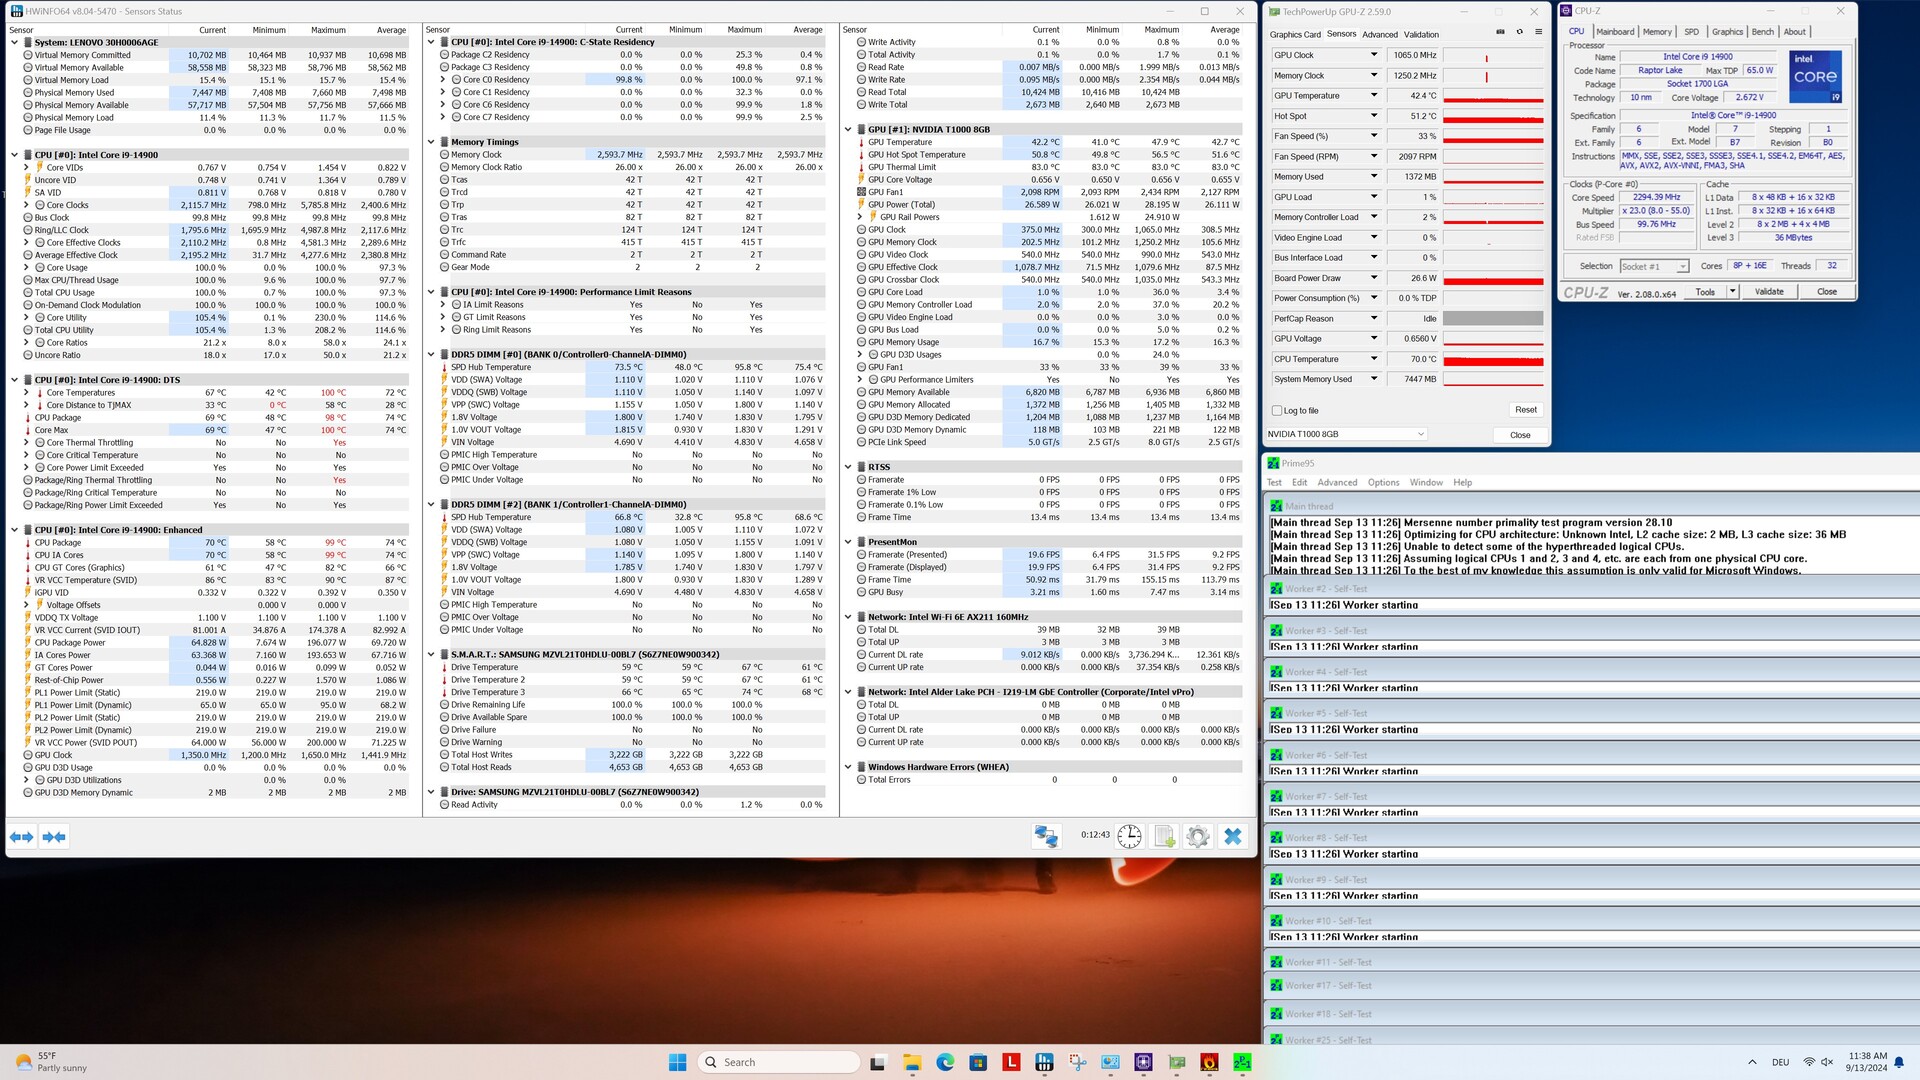Open the NVIDIA T1000 8GB GPU selector
Image resolution: width=1920 pixels, height=1080 pixels.
[1345, 434]
